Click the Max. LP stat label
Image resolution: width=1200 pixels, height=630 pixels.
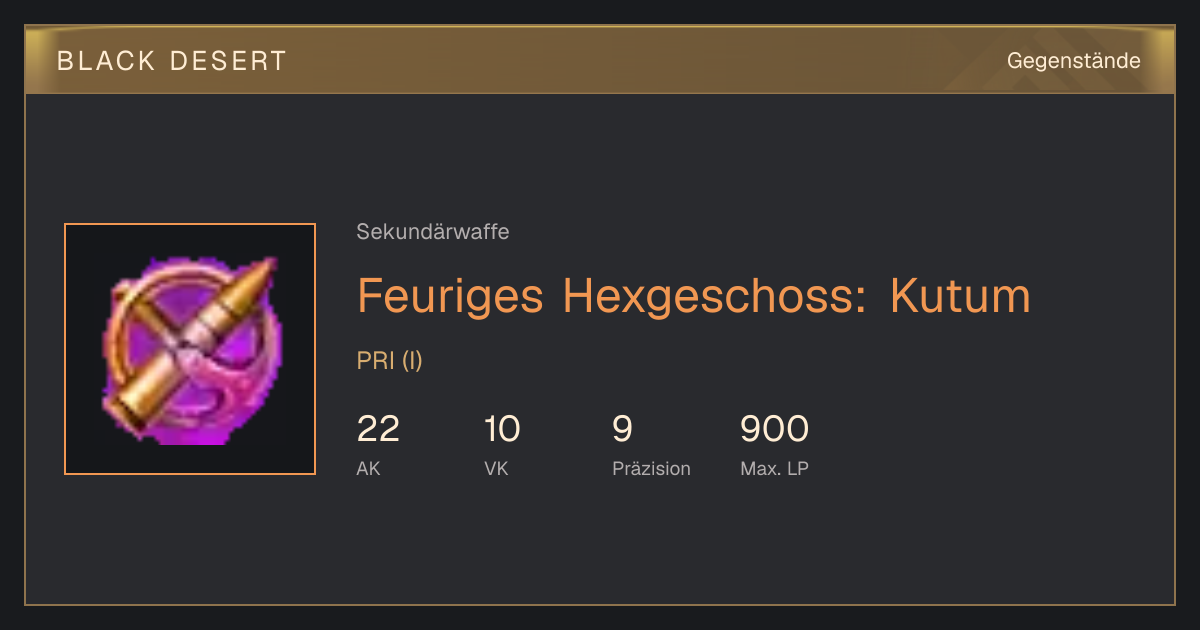click(774, 468)
